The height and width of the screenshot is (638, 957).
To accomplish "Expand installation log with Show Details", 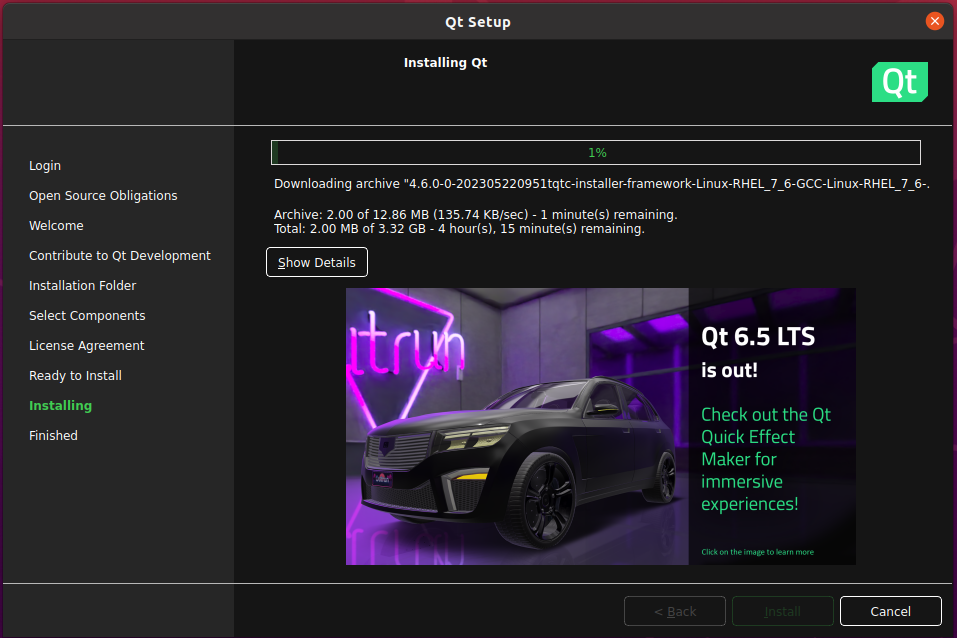I will click(317, 262).
